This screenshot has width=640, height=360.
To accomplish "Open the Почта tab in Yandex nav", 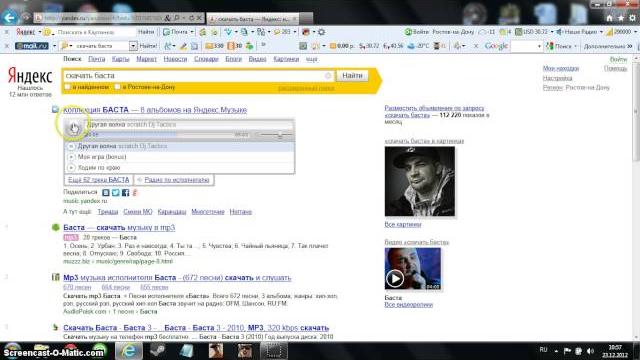I will pos(97,59).
